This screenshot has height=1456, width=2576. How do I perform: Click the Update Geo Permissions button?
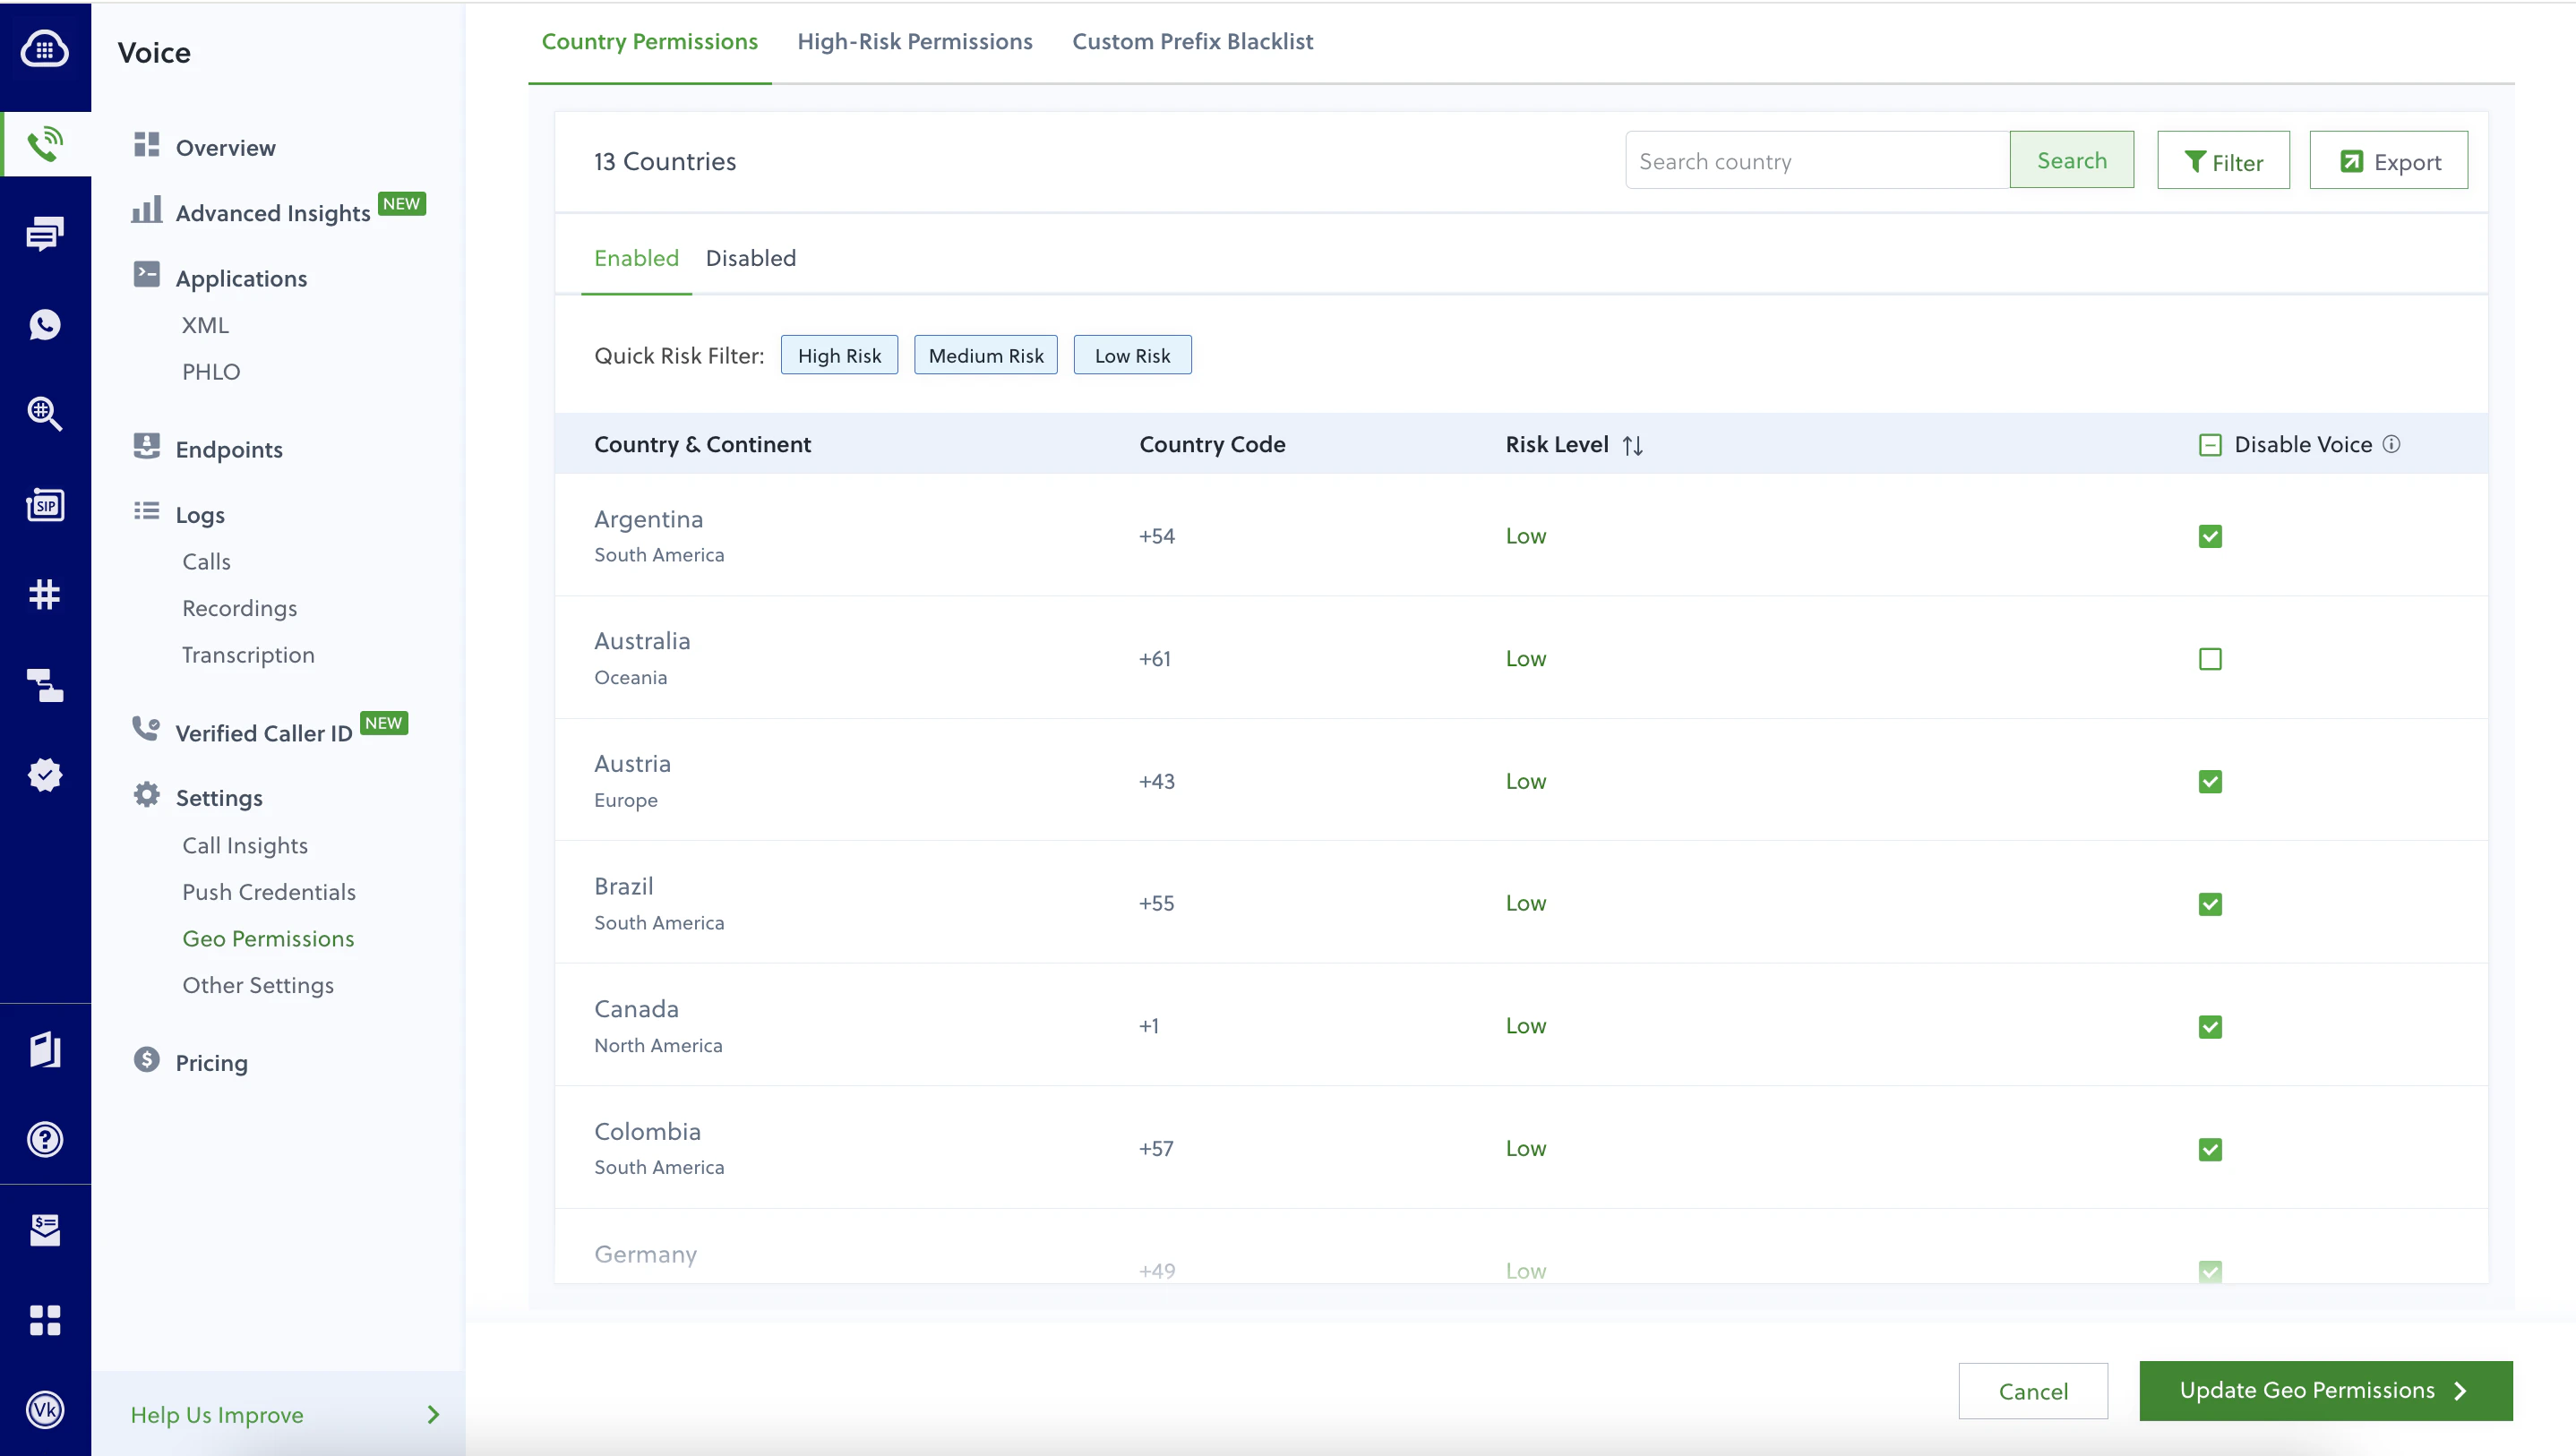tap(2324, 1390)
